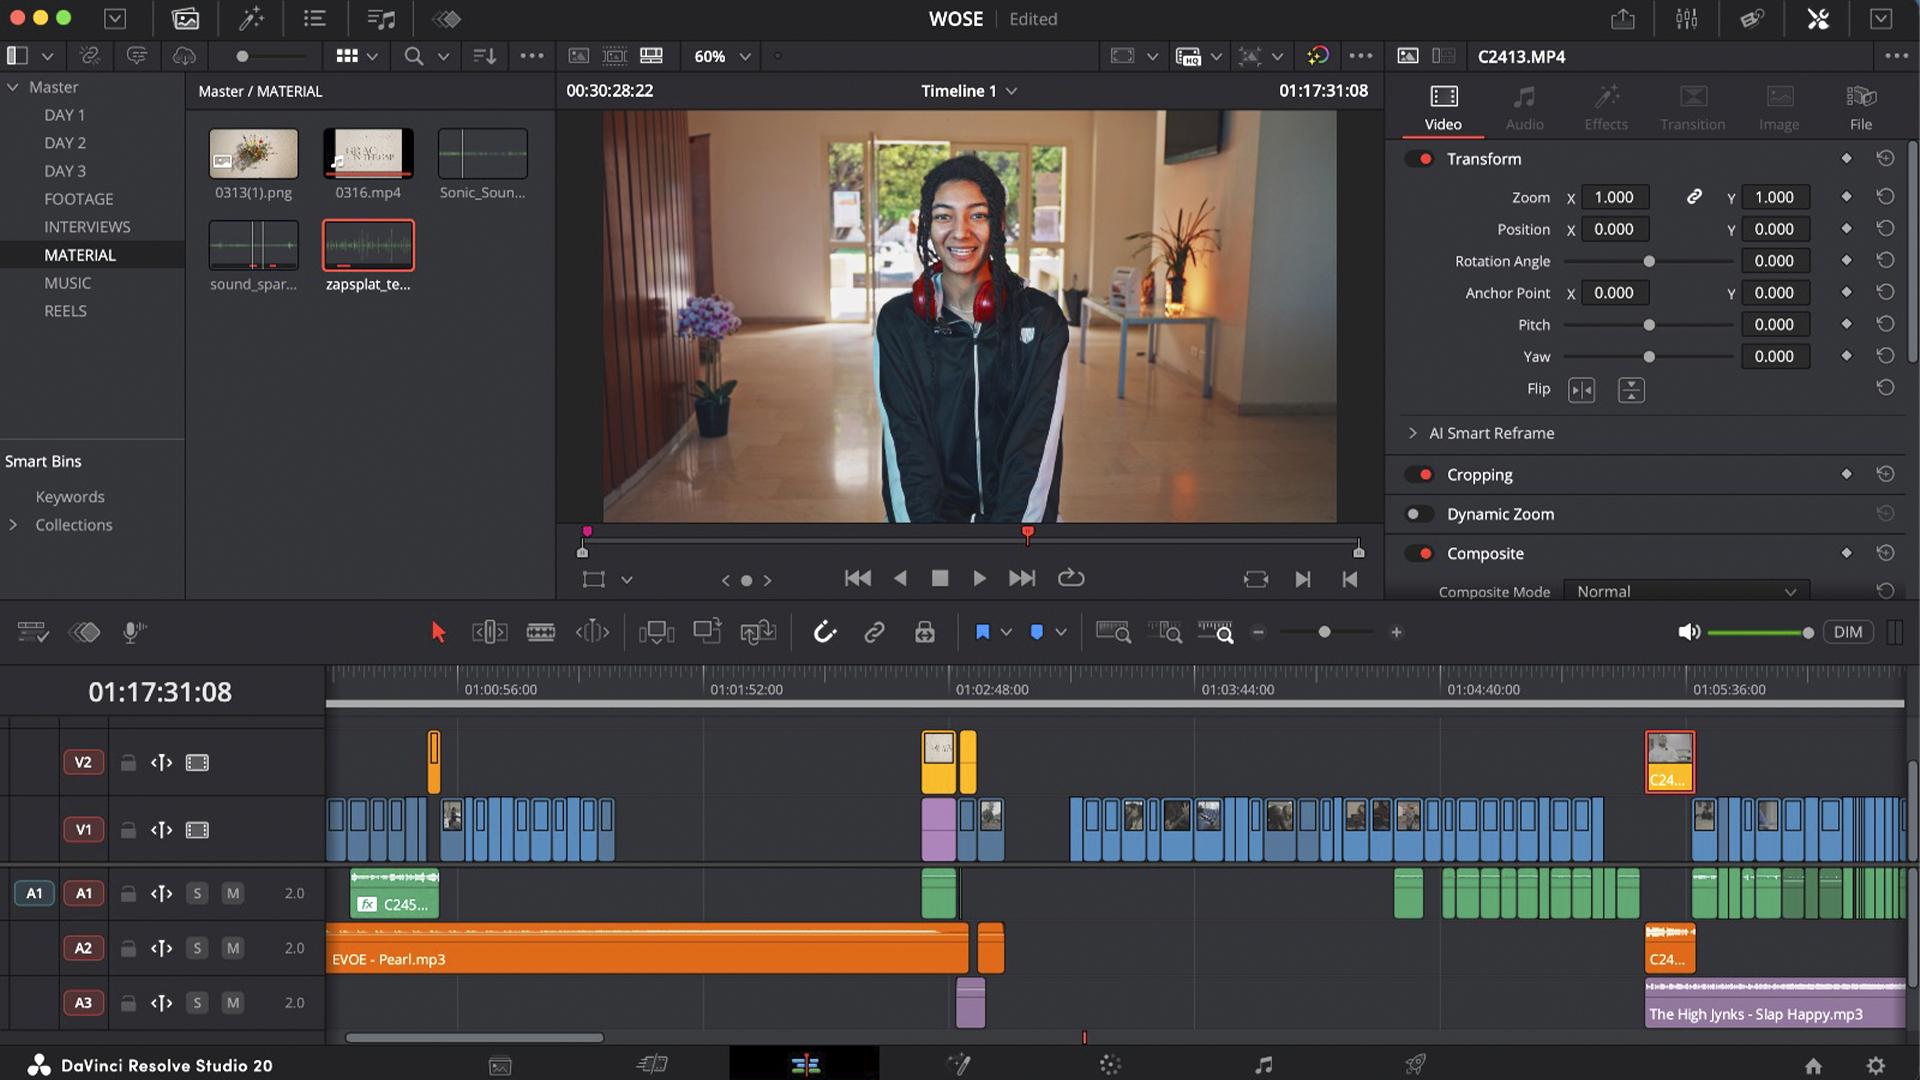Image resolution: width=1920 pixels, height=1080 pixels.
Task: Collapse the Master bin tree
Action: click(x=13, y=87)
